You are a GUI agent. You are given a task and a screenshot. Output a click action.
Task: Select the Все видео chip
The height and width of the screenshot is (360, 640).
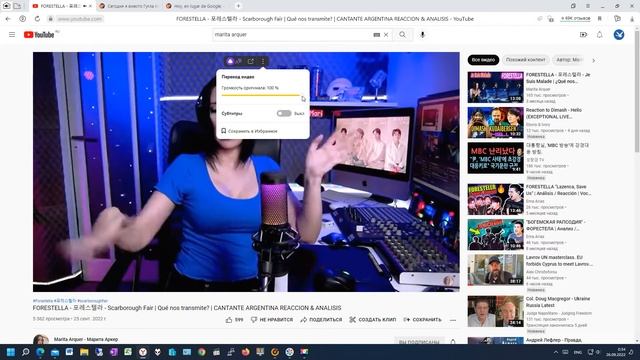coord(483,60)
